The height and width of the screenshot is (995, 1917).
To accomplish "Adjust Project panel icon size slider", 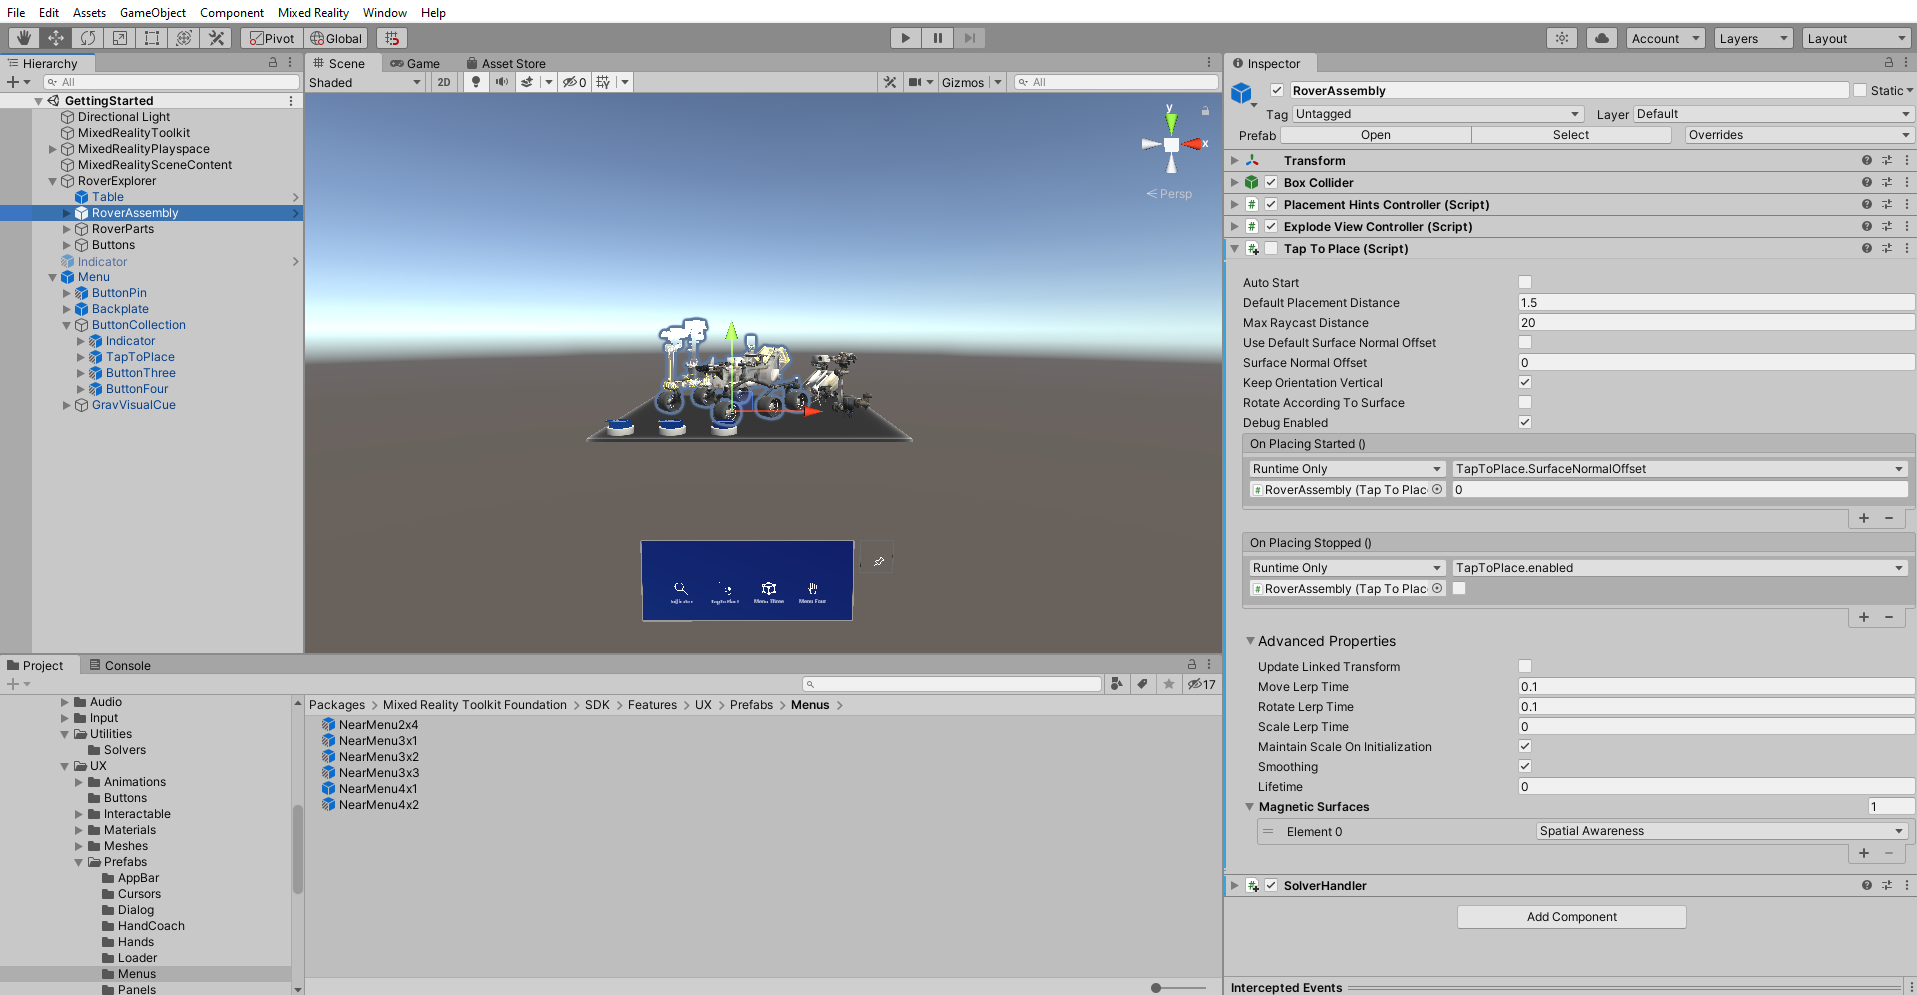I will [1157, 987].
